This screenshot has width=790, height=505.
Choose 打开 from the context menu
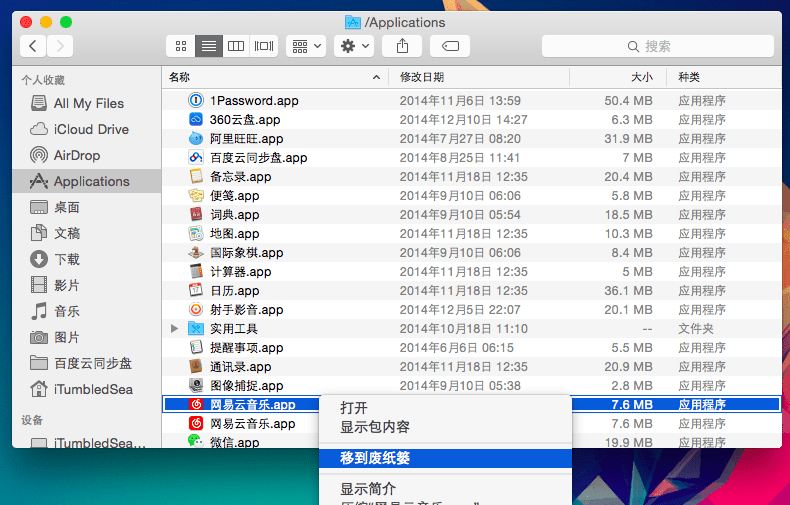click(x=445, y=408)
